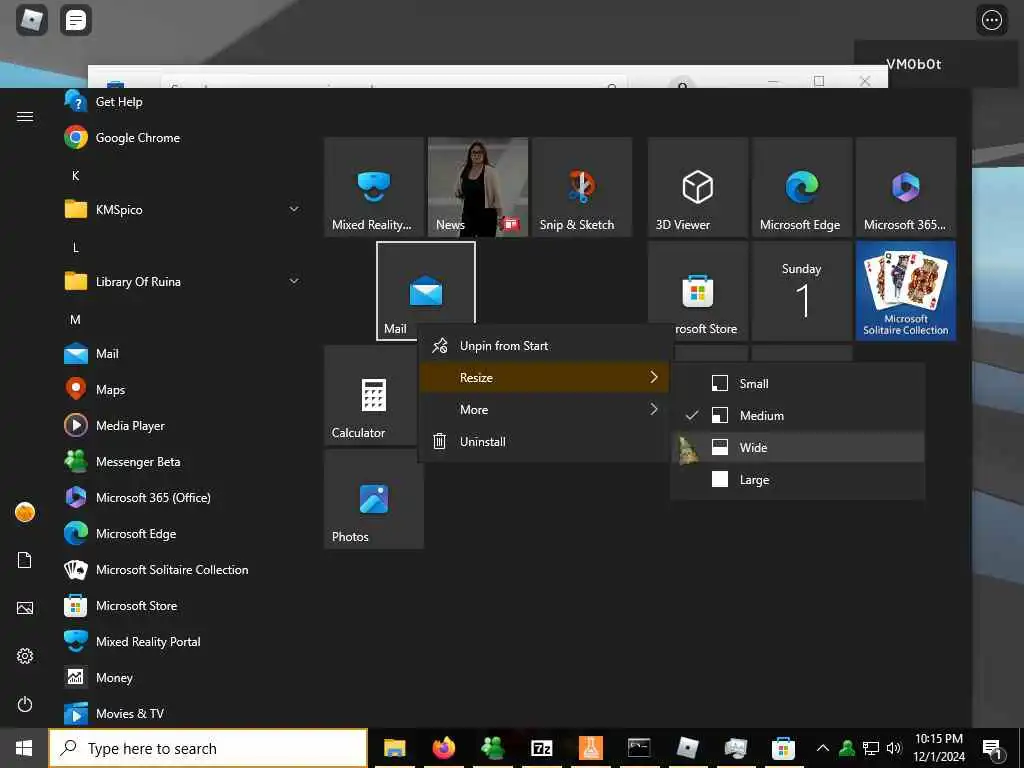
Task: Open the chat icon at top left
Action: 76,20
